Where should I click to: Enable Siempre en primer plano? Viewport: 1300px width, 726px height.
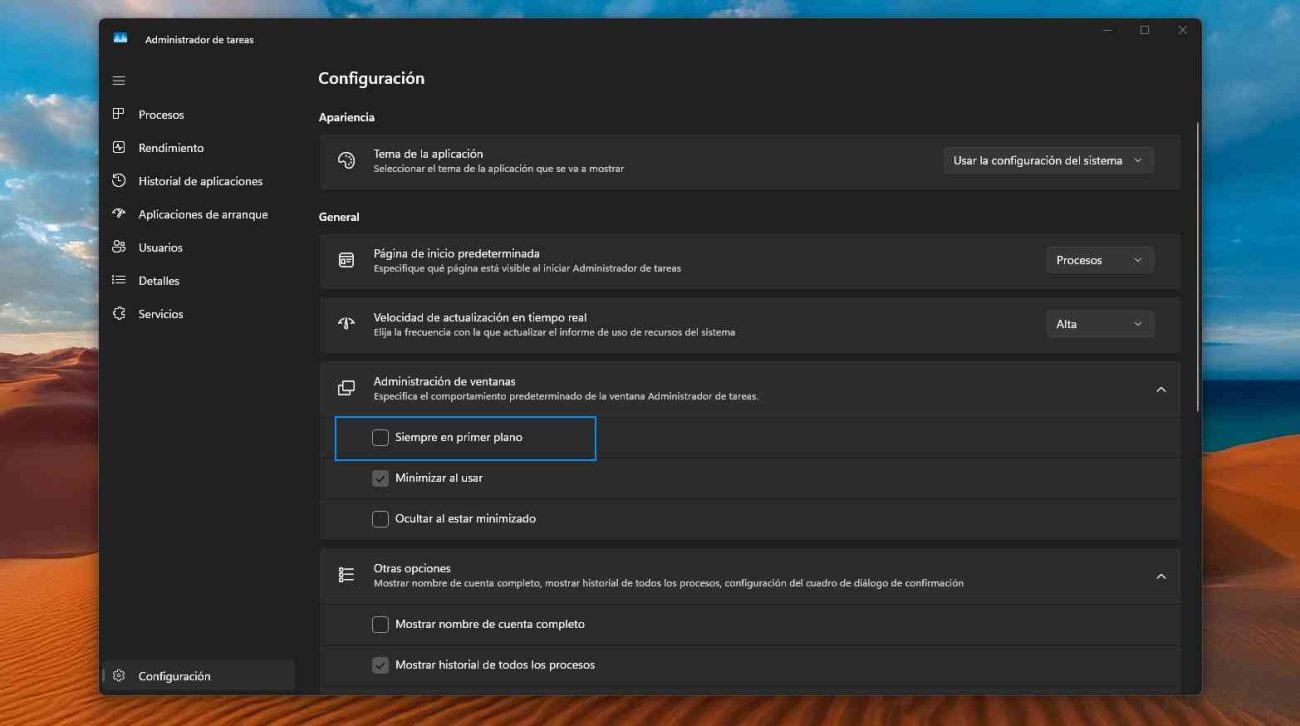[x=379, y=437]
